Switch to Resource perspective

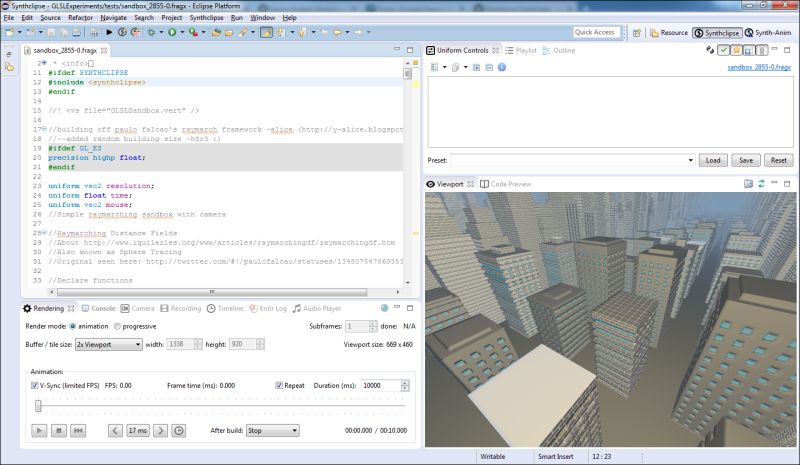tap(669, 33)
